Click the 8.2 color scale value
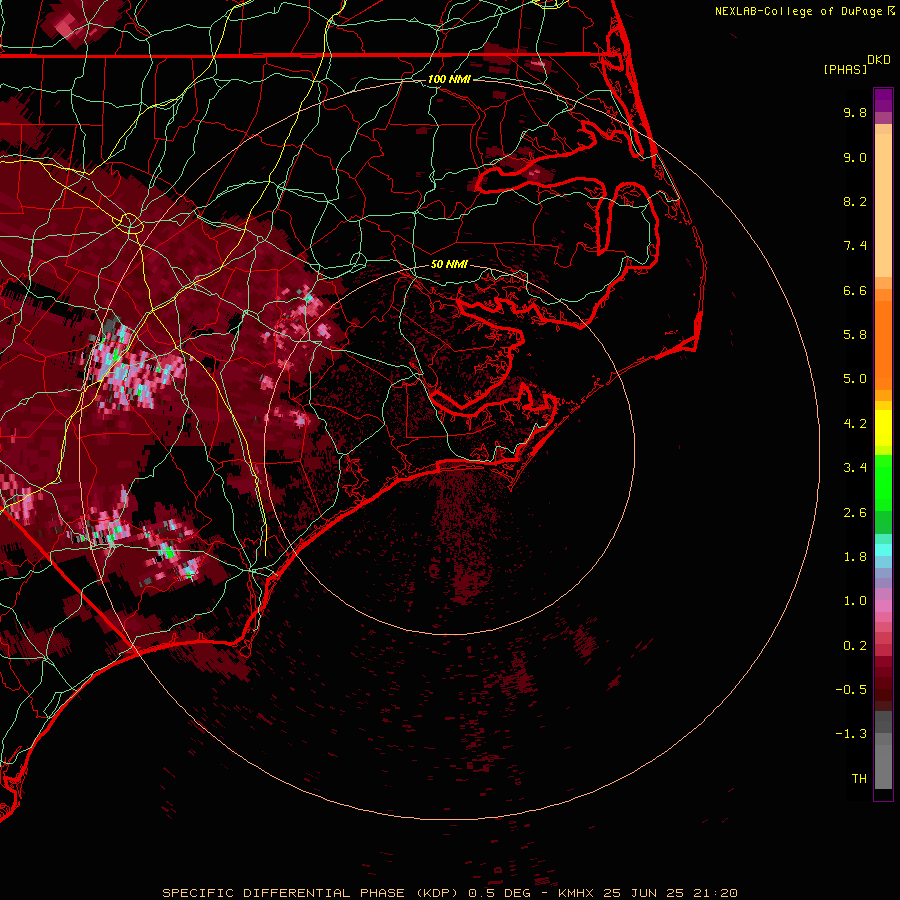Screen dimensions: 900x900 pos(855,201)
